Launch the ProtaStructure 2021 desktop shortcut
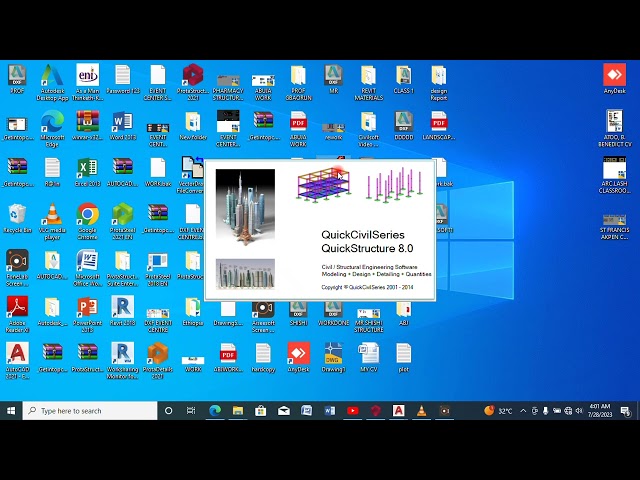This screenshot has width=640, height=480. (x=193, y=82)
